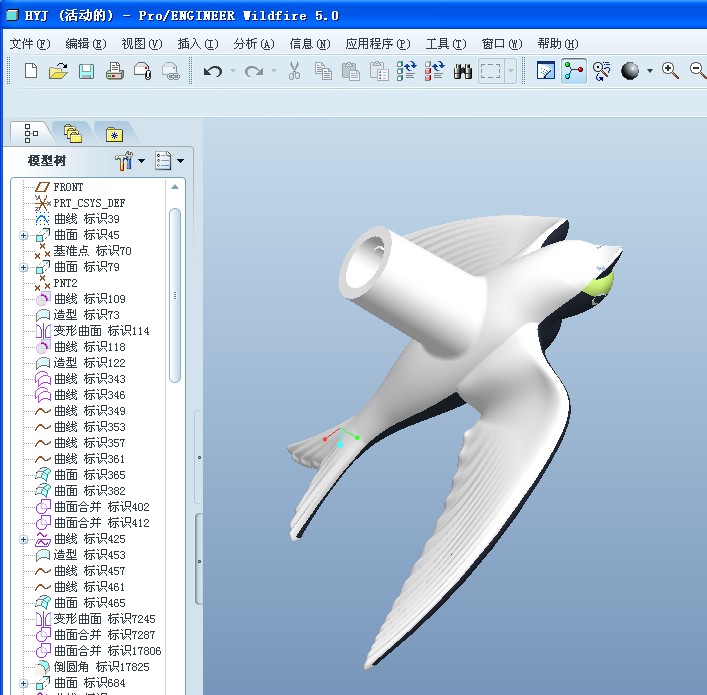Click the Email with link icon

pyautogui.click(x=170, y=71)
